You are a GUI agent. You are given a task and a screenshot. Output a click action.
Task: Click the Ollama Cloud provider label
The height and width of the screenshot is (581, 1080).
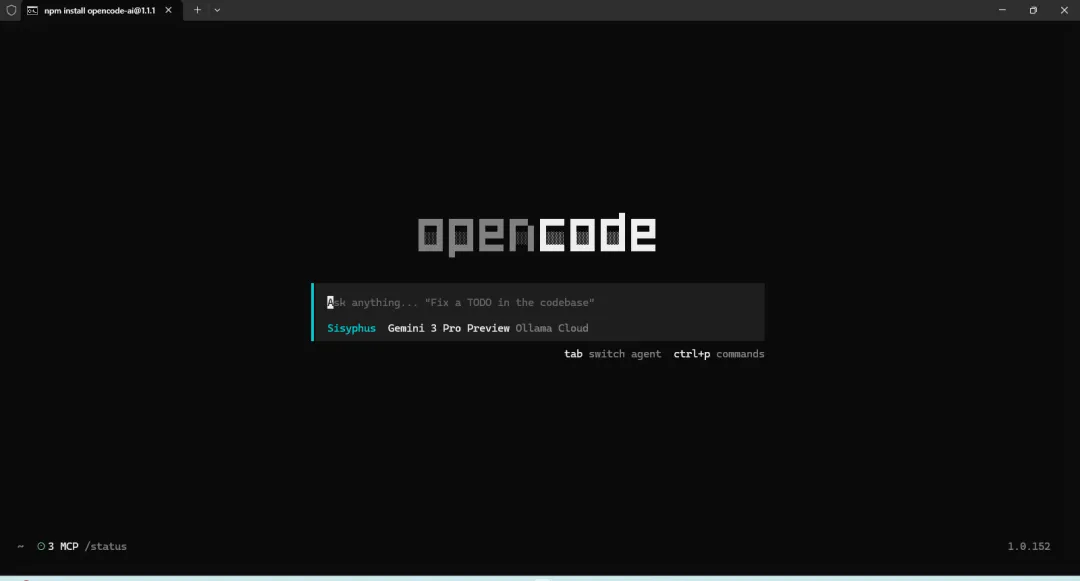pos(552,328)
